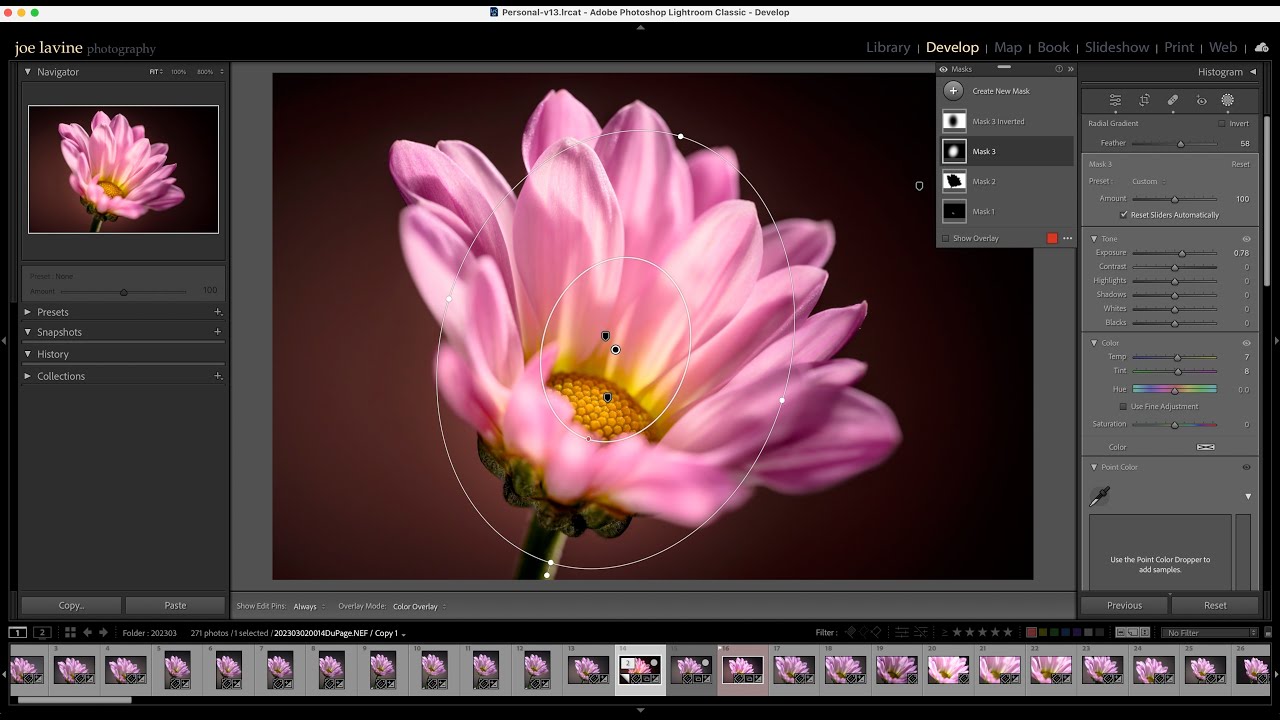Viewport: 1280px width, 720px height.
Task: Select the radial gradient center pin
Action: 616,349
